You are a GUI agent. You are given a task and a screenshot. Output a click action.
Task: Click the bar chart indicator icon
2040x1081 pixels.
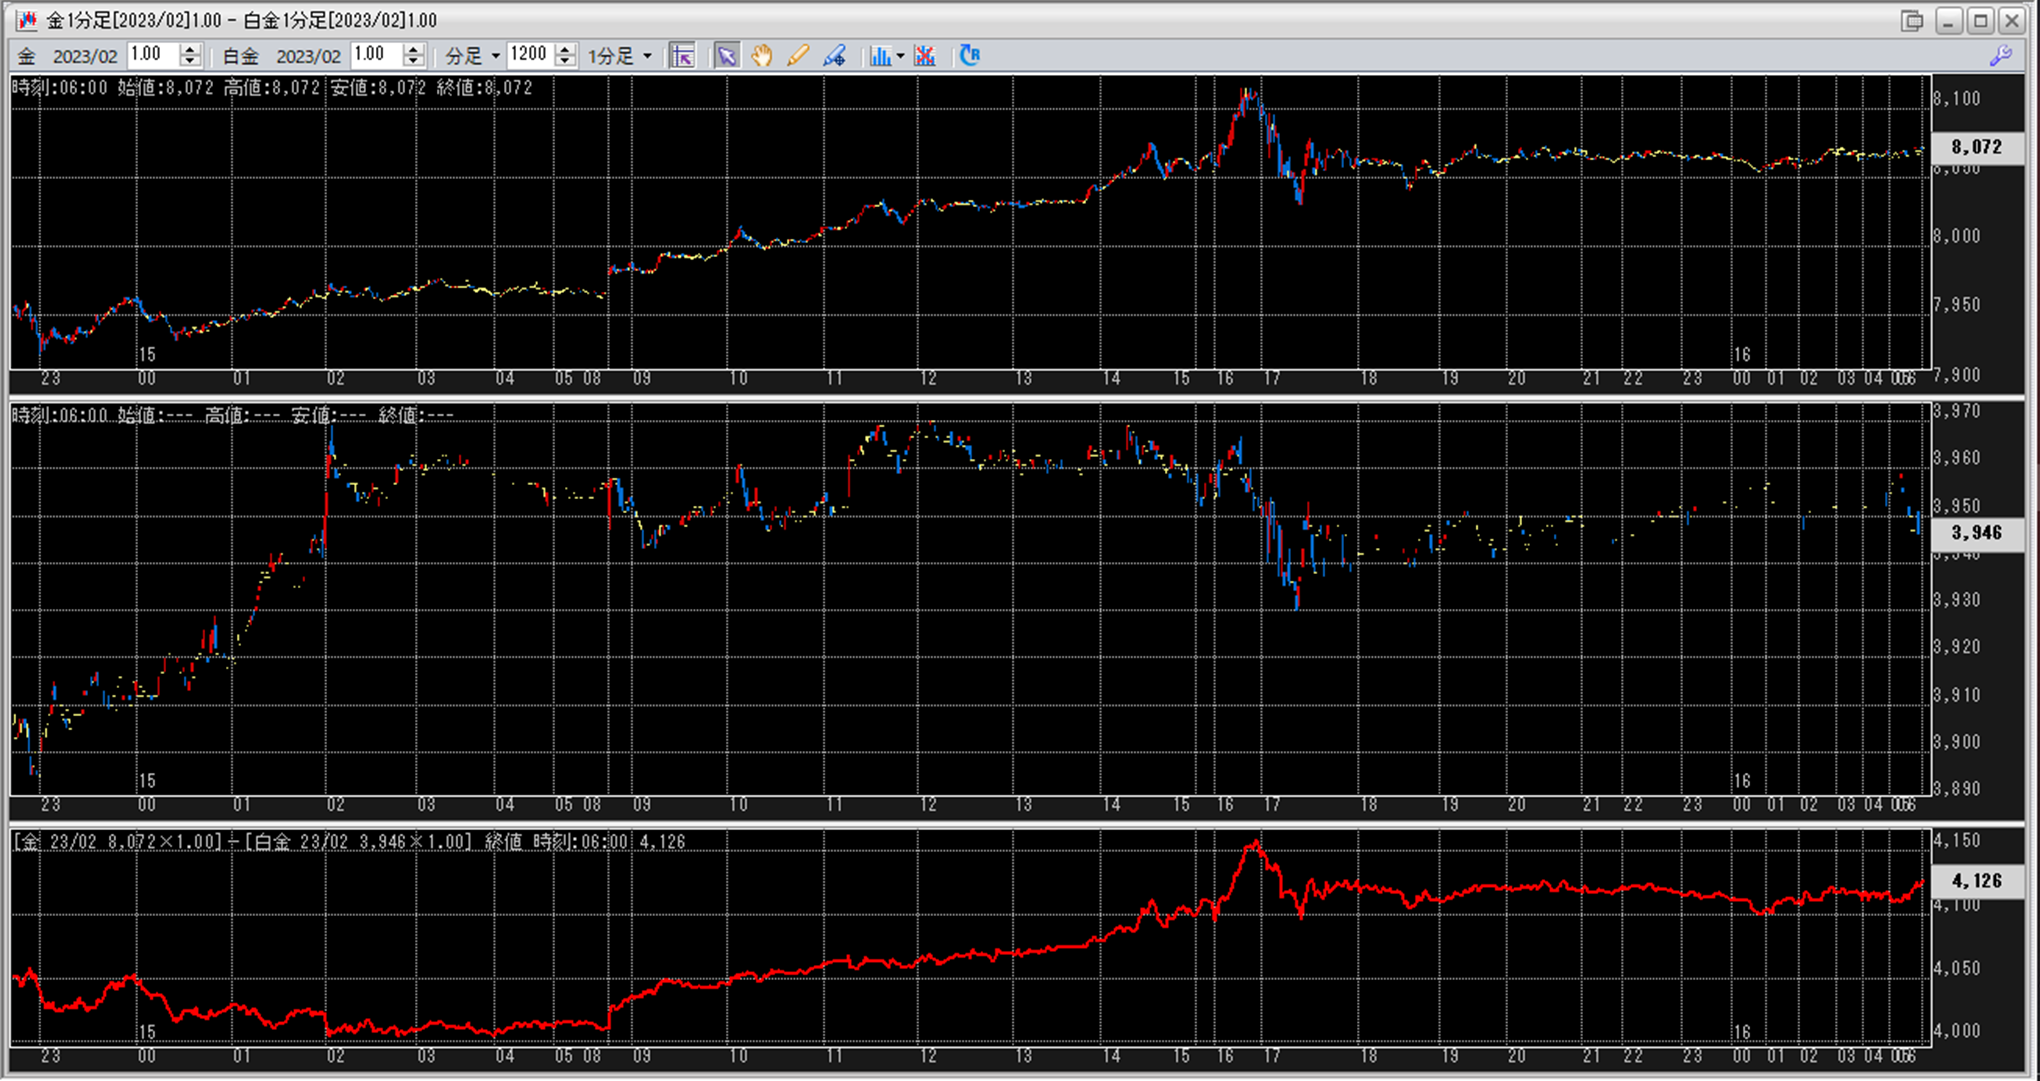click(879, 56)
